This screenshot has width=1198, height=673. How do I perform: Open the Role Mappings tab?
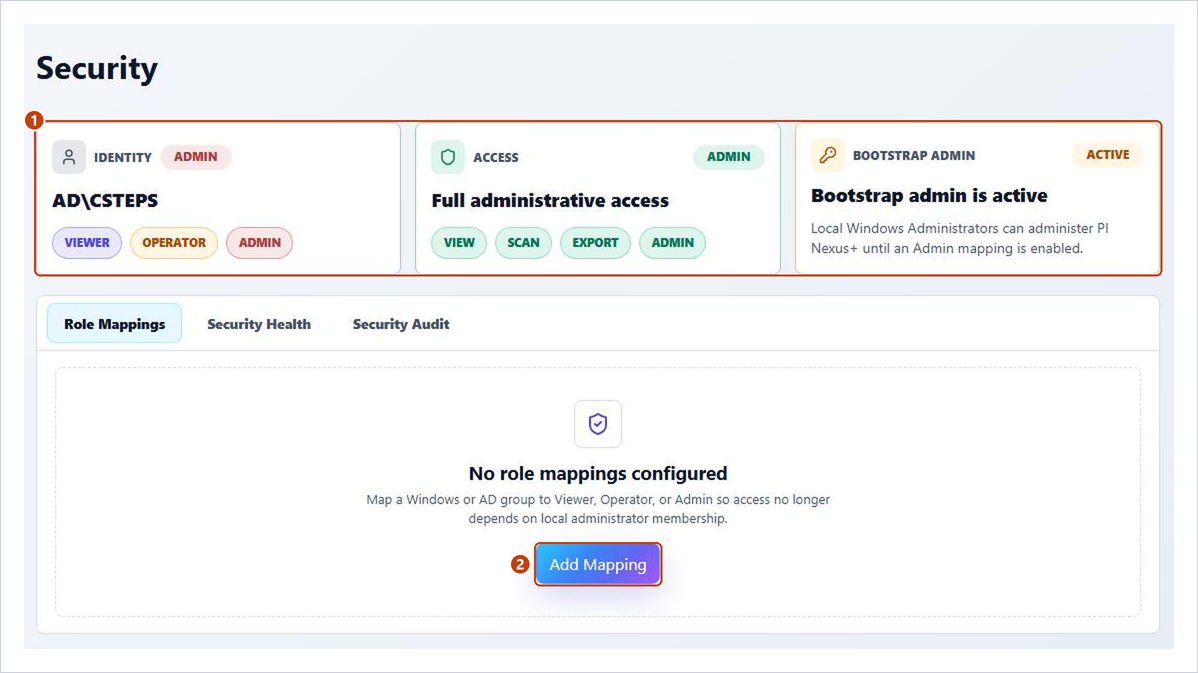[115, 324]
